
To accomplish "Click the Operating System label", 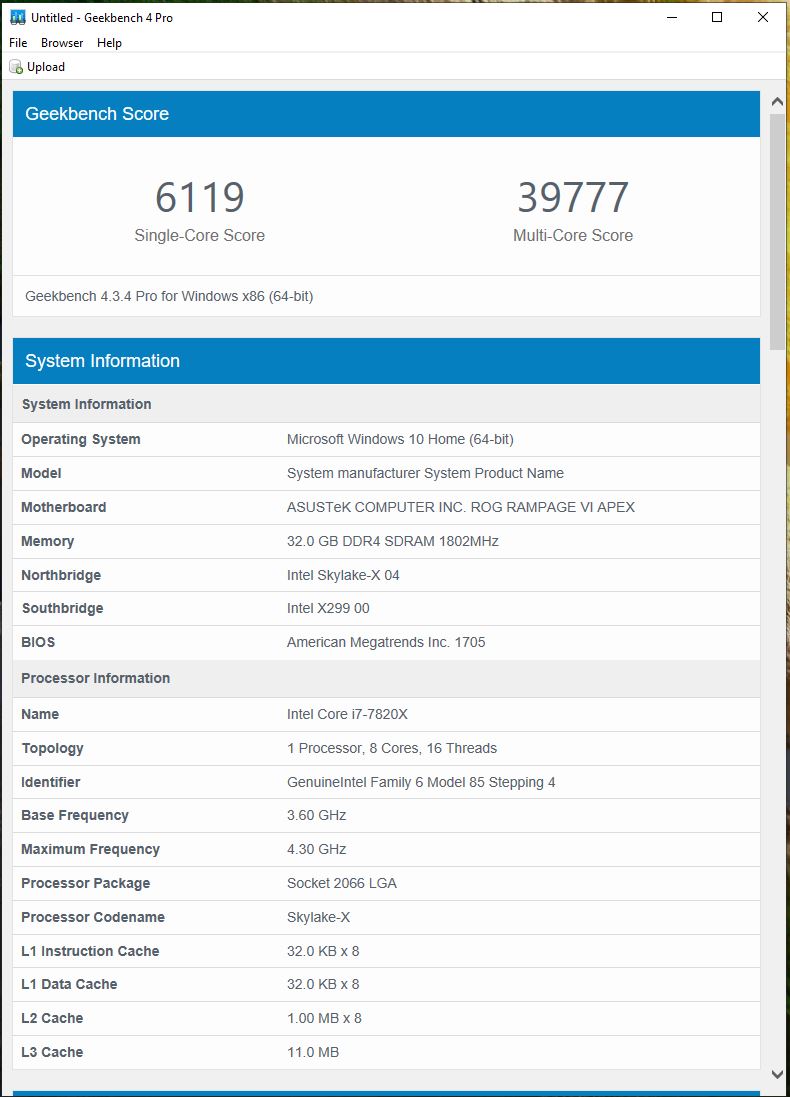I will (x=80, y=439).
